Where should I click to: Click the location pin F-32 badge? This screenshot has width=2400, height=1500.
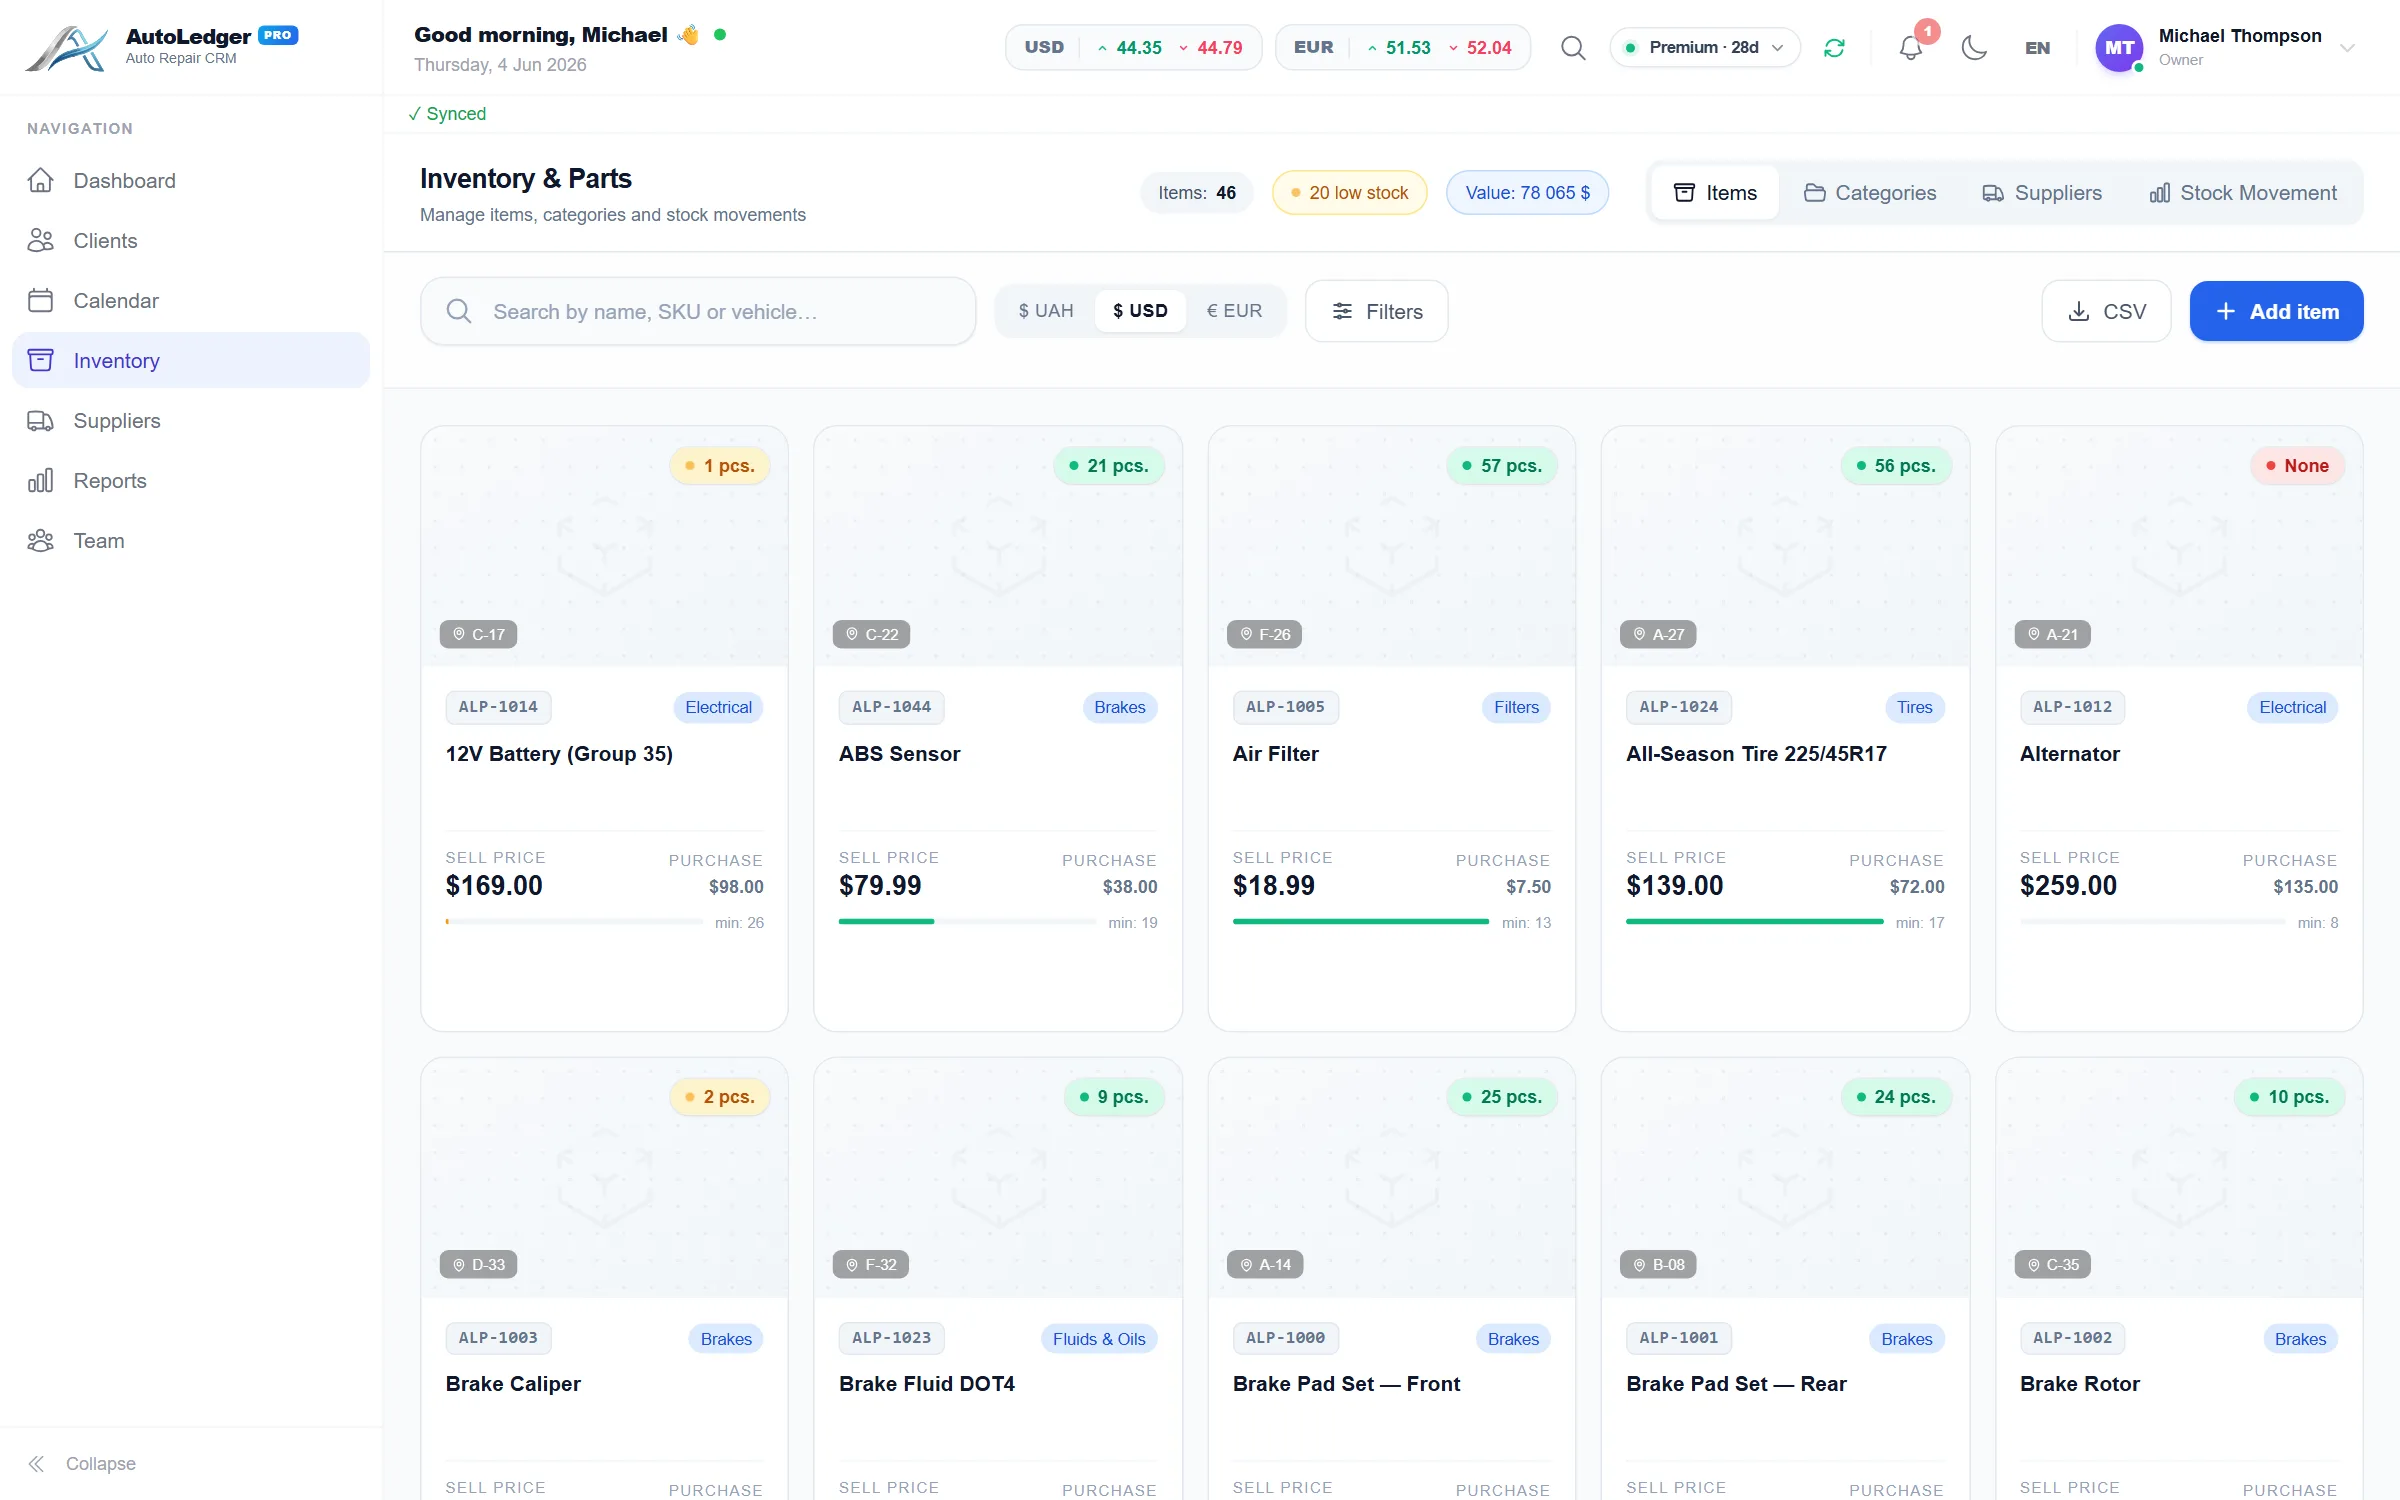point(871,1265)
